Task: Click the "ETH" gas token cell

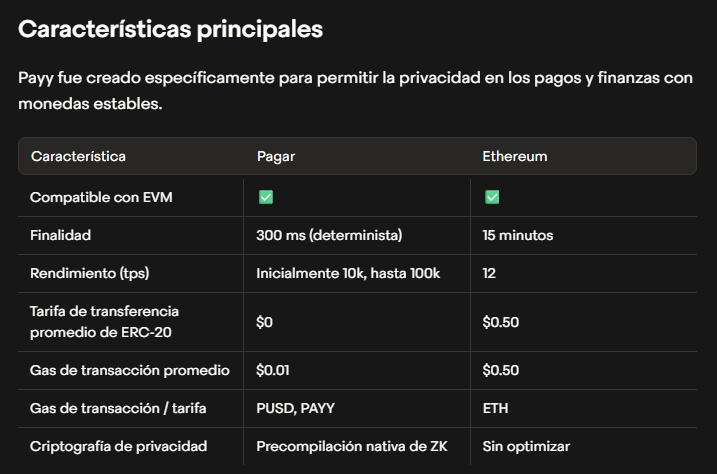Action: (496, 408)
